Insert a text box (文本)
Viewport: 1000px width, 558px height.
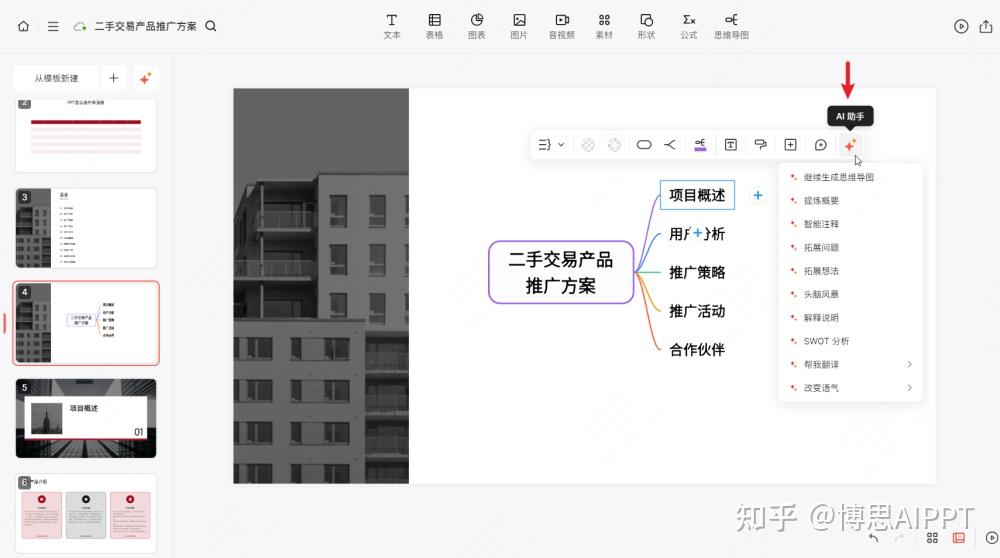pos(392,26)
